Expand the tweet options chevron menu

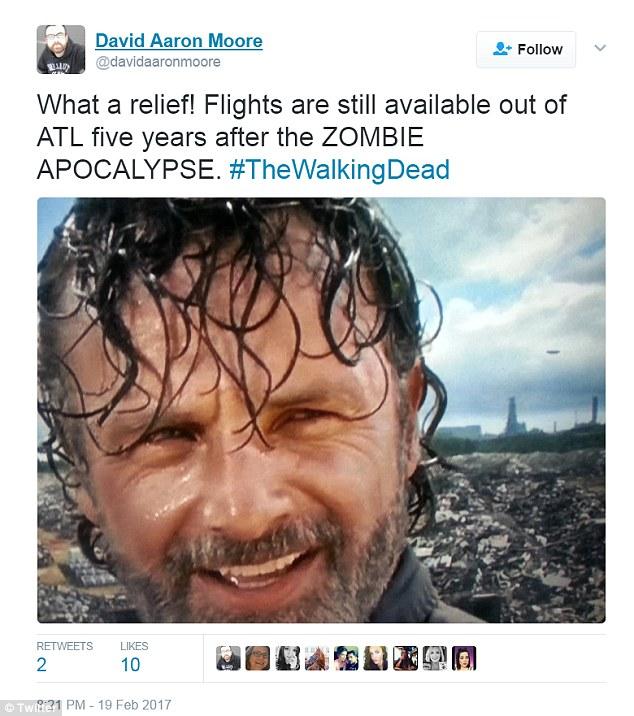click(600, 47)
